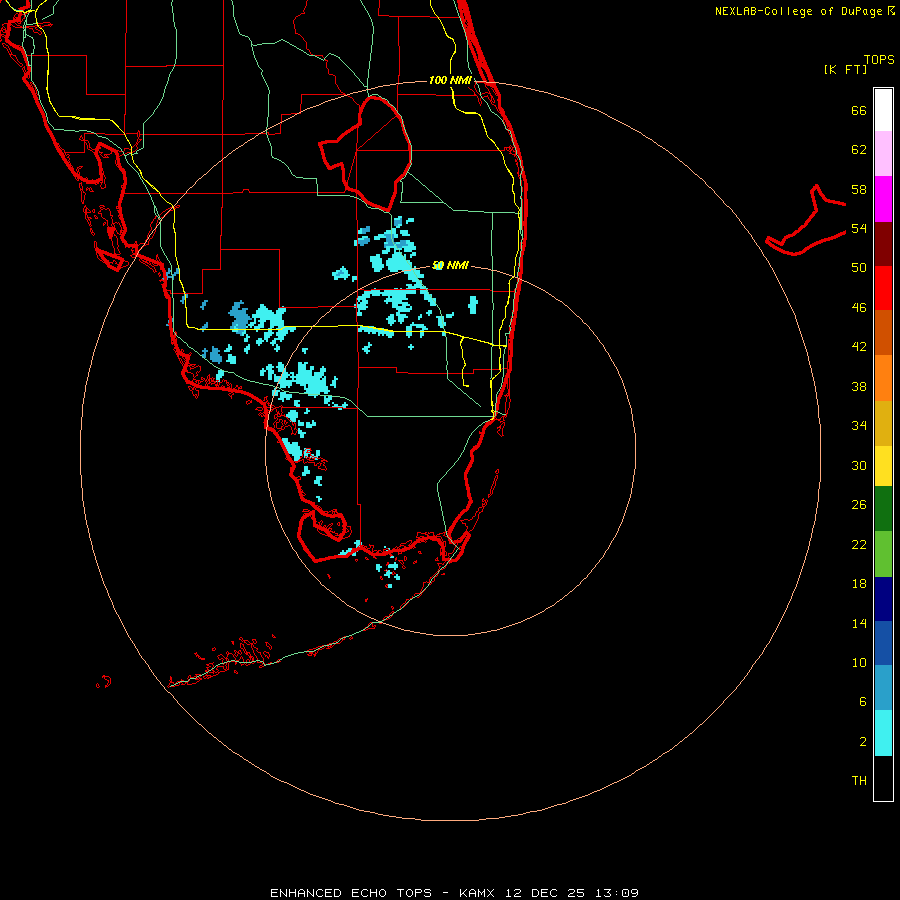
Task: Select the bright yellow legend swatch
Action: [x=883, y=466]
